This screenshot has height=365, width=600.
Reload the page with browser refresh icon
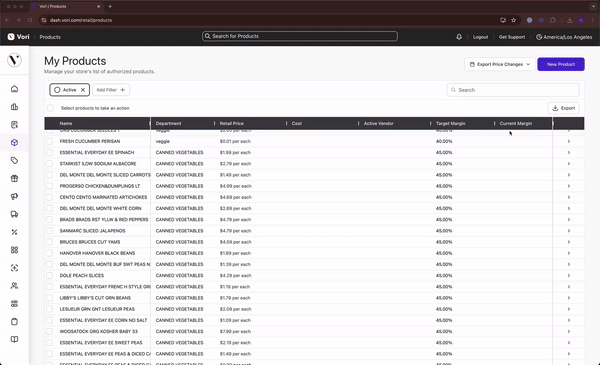[x=30, y=20]
